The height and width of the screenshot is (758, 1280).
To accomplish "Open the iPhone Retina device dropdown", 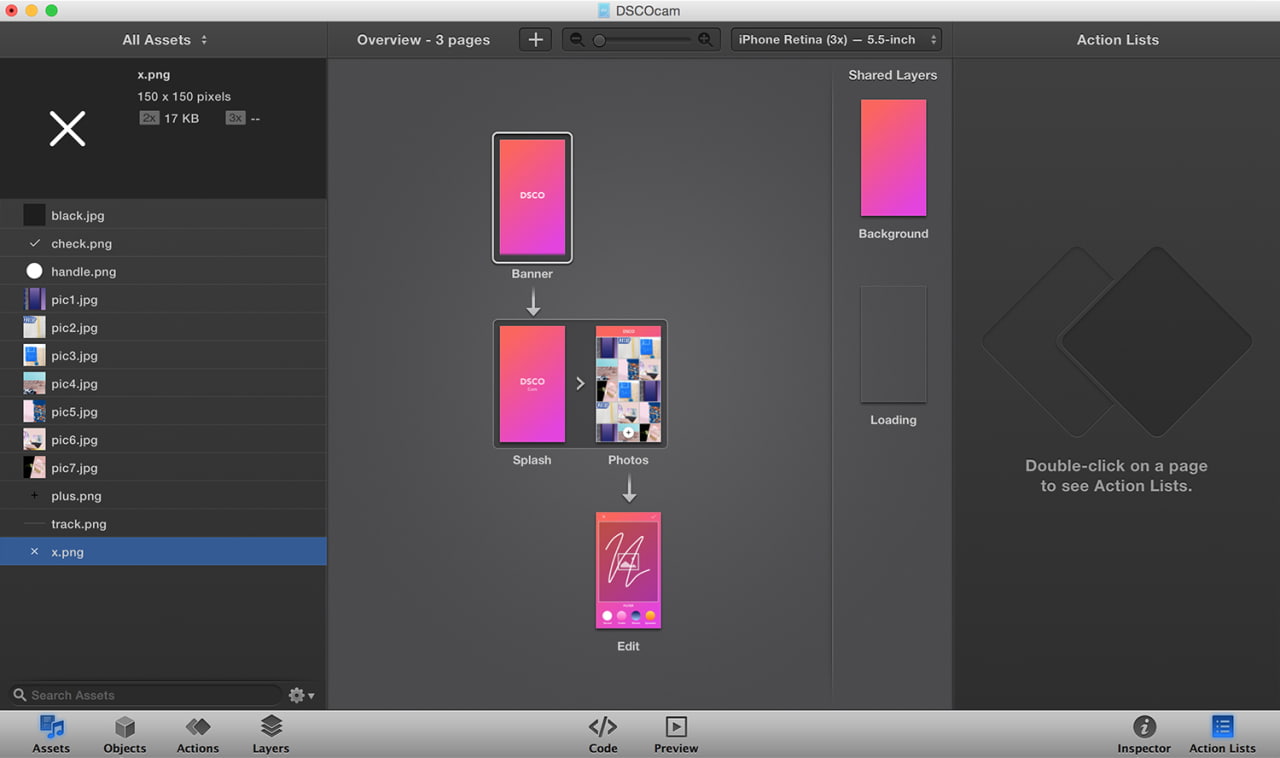I will [836, 40].
